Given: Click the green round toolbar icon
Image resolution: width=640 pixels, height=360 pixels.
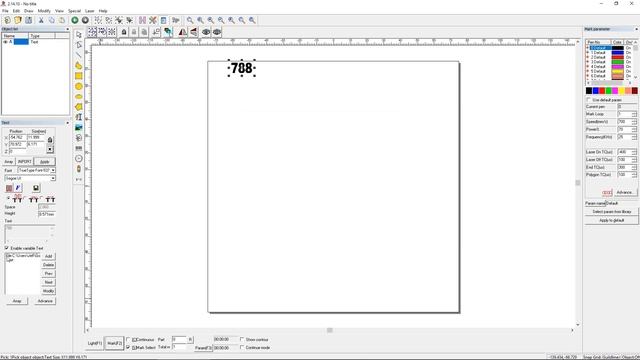Looking at the screenshot, I should [x=75, y=20].
